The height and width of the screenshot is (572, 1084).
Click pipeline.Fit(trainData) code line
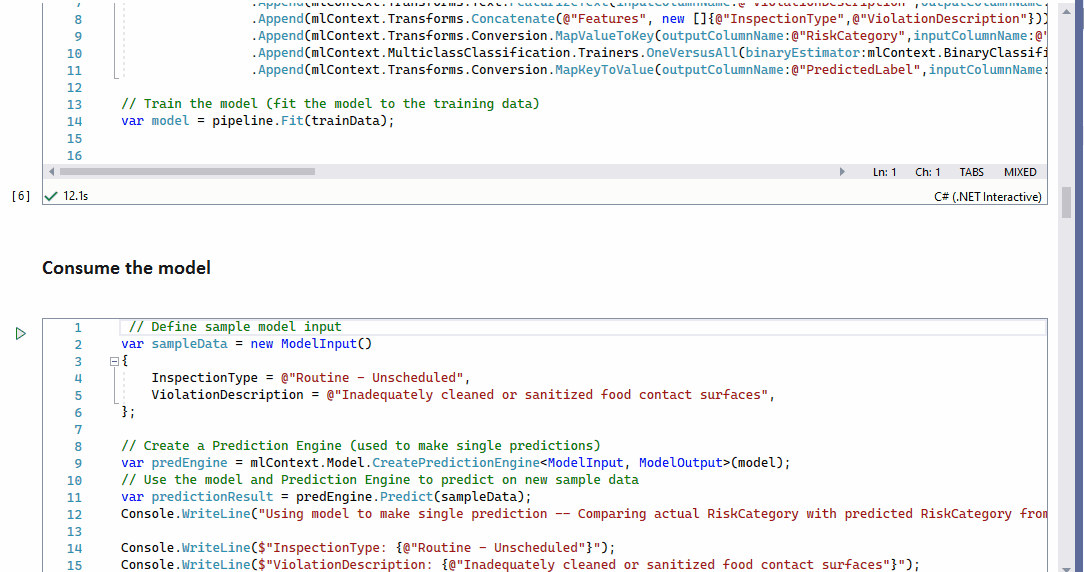(x=303, y=121)
